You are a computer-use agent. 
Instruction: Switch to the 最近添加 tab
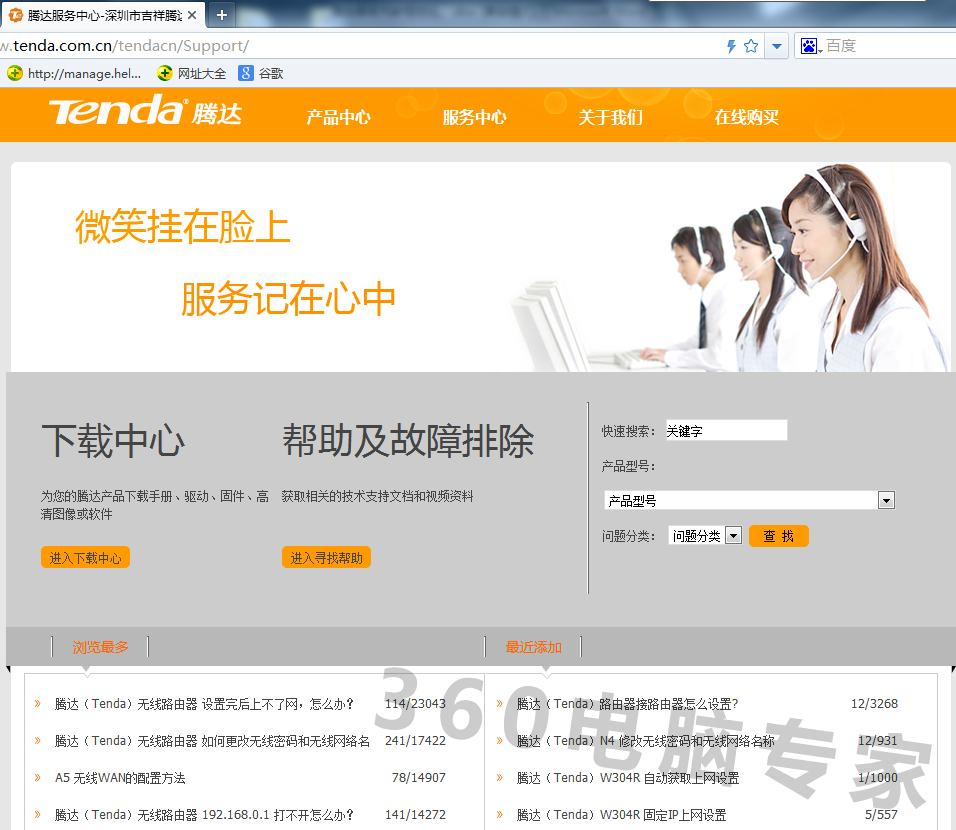click(533, 647)
